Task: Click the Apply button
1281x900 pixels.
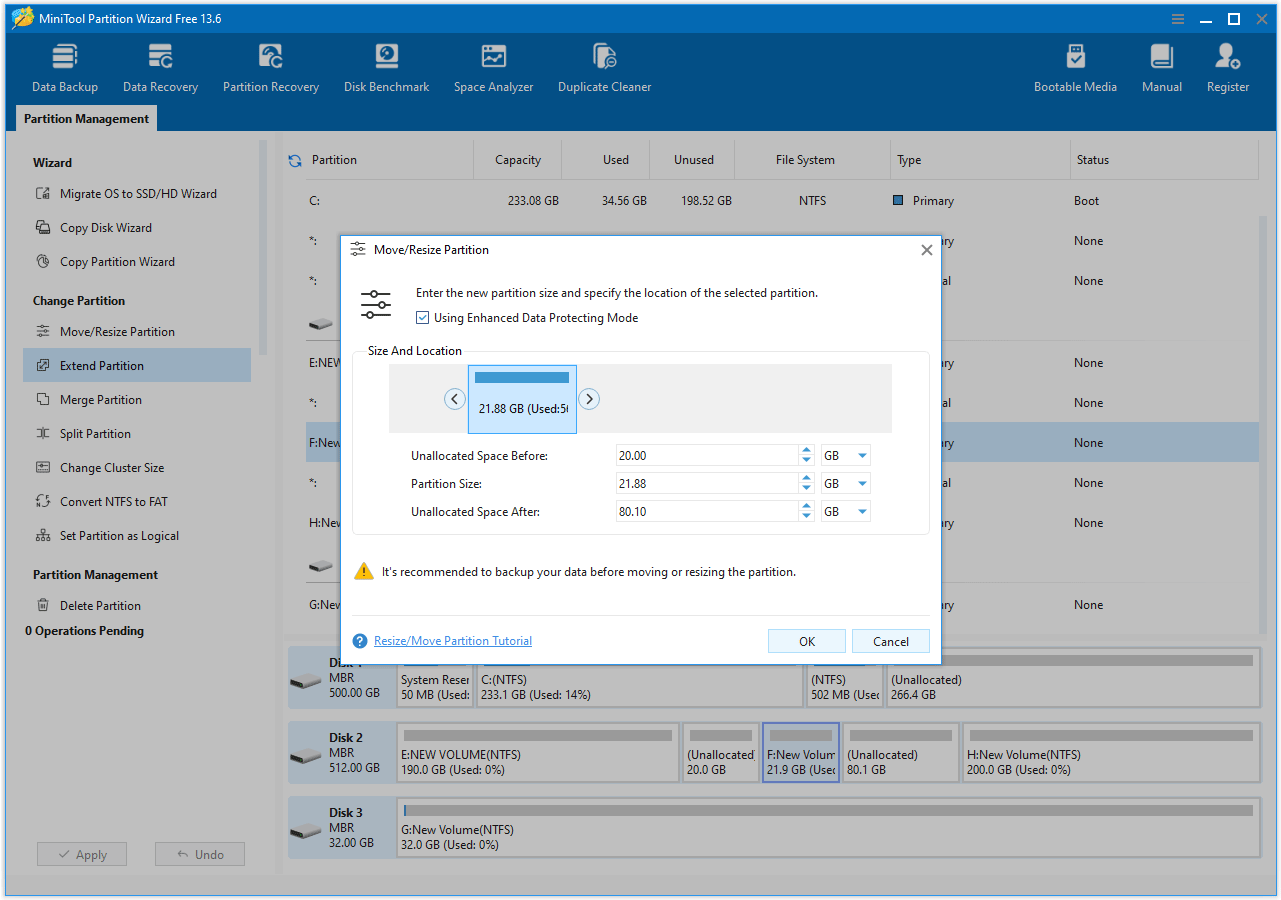Action: click(x=82, y=855)
